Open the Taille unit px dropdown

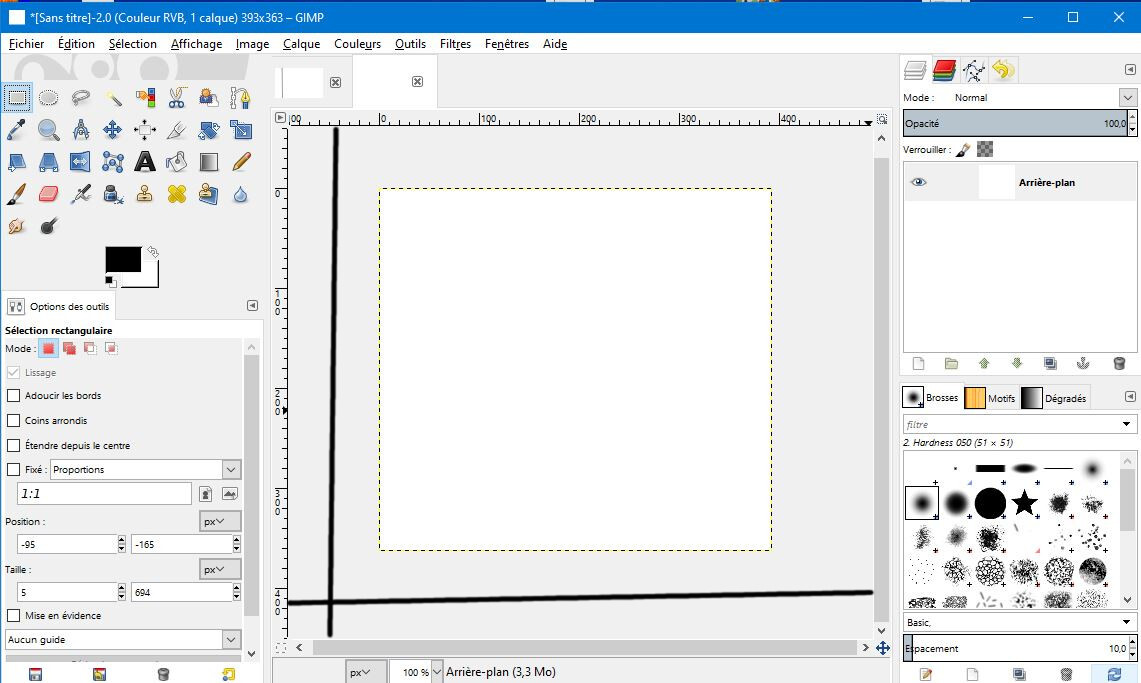(x=220, y=570)
